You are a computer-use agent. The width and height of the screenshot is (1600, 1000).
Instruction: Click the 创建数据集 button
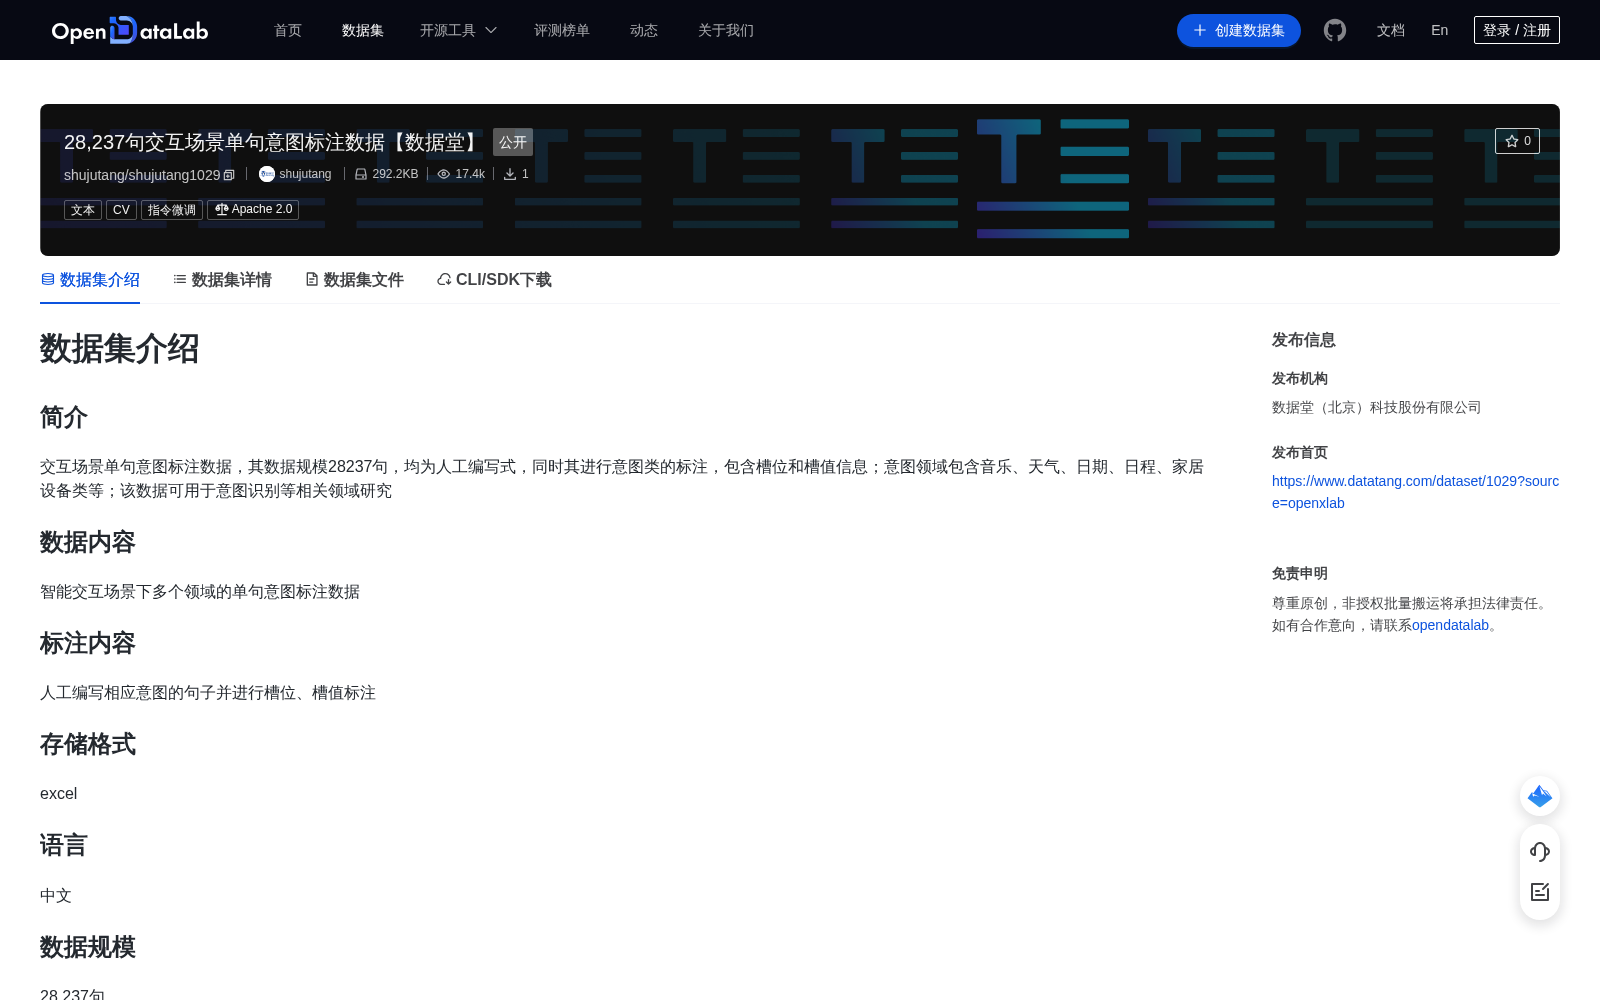pos(1239,30)
